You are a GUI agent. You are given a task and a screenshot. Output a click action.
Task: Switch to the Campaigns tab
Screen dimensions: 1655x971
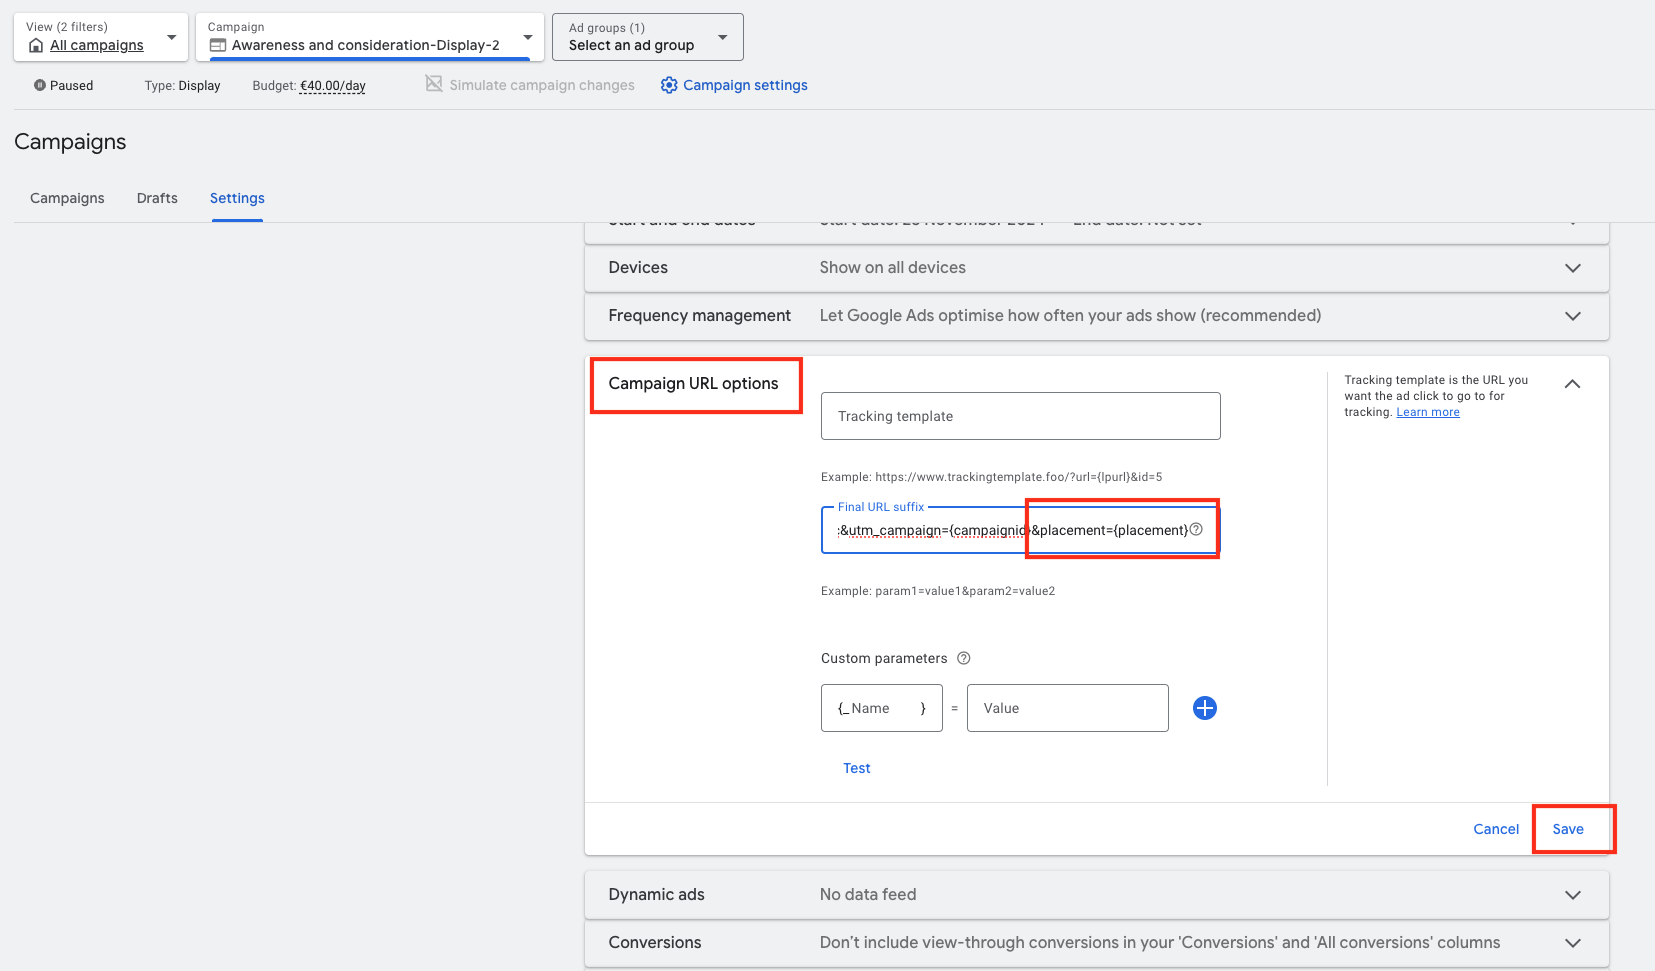click(67, 198)
